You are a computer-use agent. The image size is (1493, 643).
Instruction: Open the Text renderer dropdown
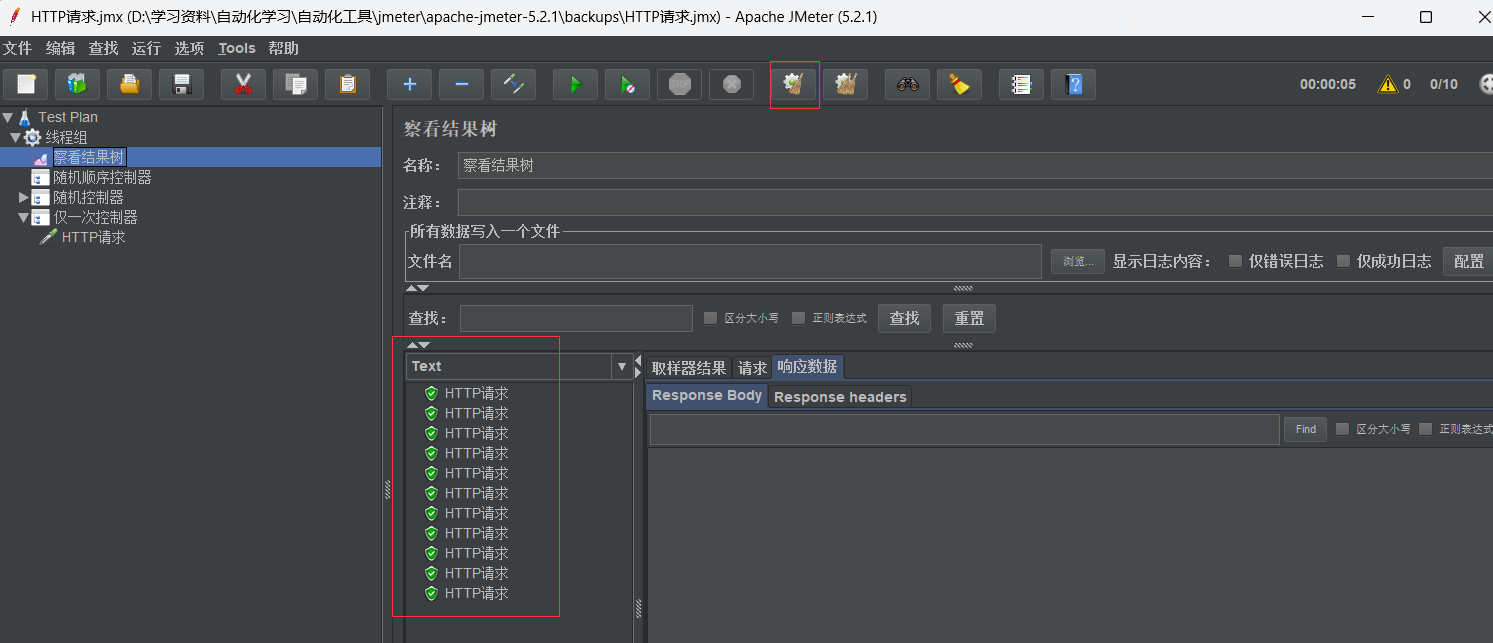622,366
